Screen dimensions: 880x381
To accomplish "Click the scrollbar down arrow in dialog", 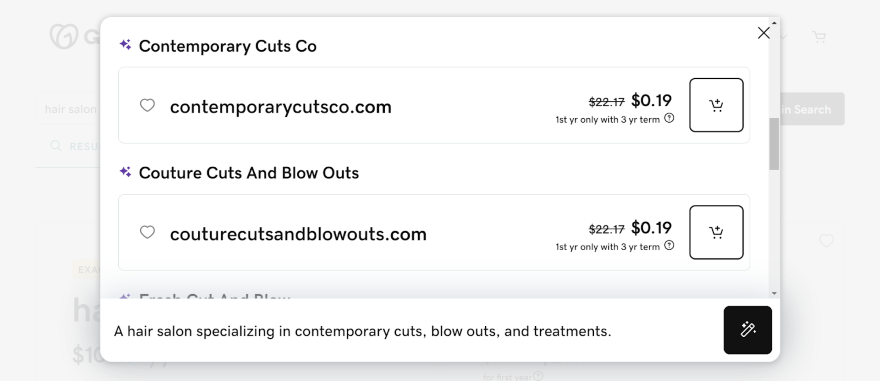I will [x=774, y=293].
